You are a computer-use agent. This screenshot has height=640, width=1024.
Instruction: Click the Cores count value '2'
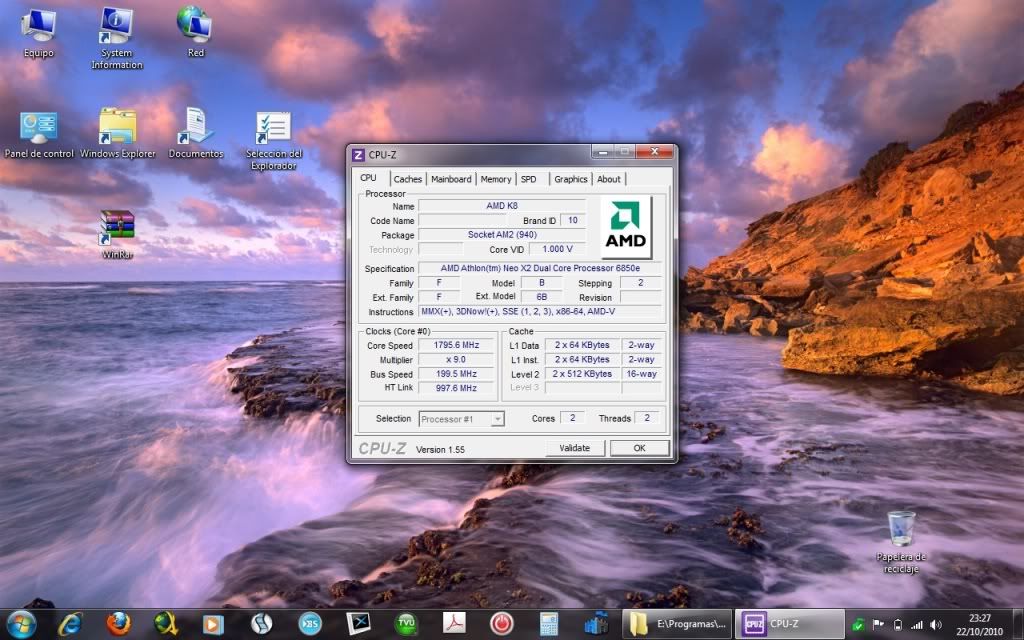click(572, 418)
